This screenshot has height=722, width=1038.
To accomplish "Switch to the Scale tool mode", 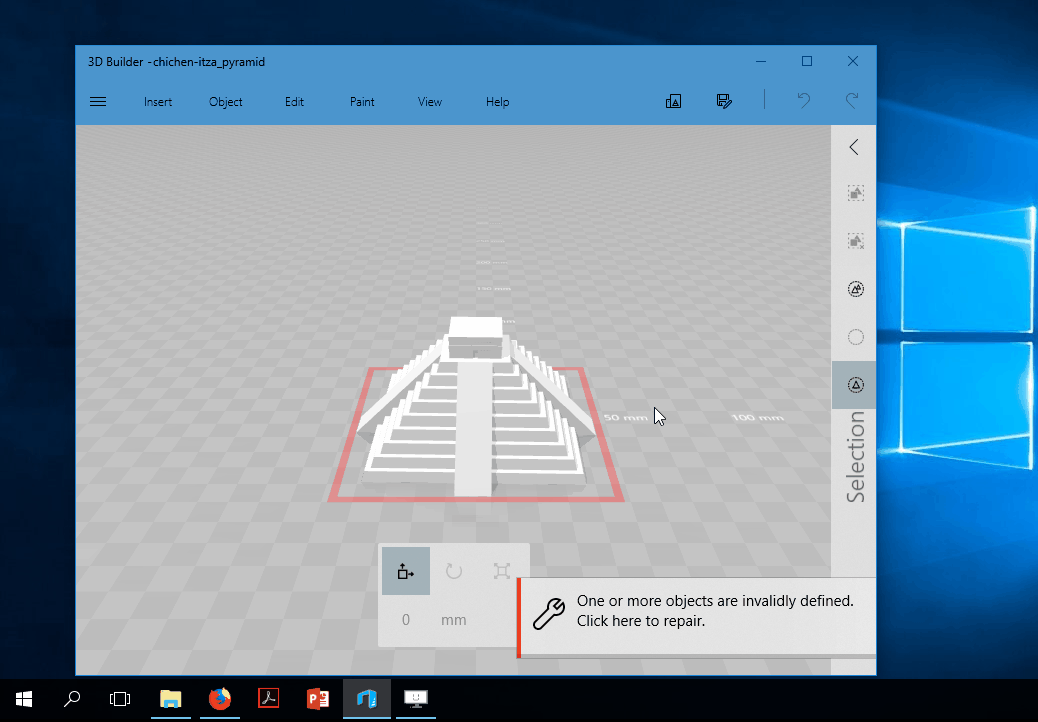I will 502,571.
